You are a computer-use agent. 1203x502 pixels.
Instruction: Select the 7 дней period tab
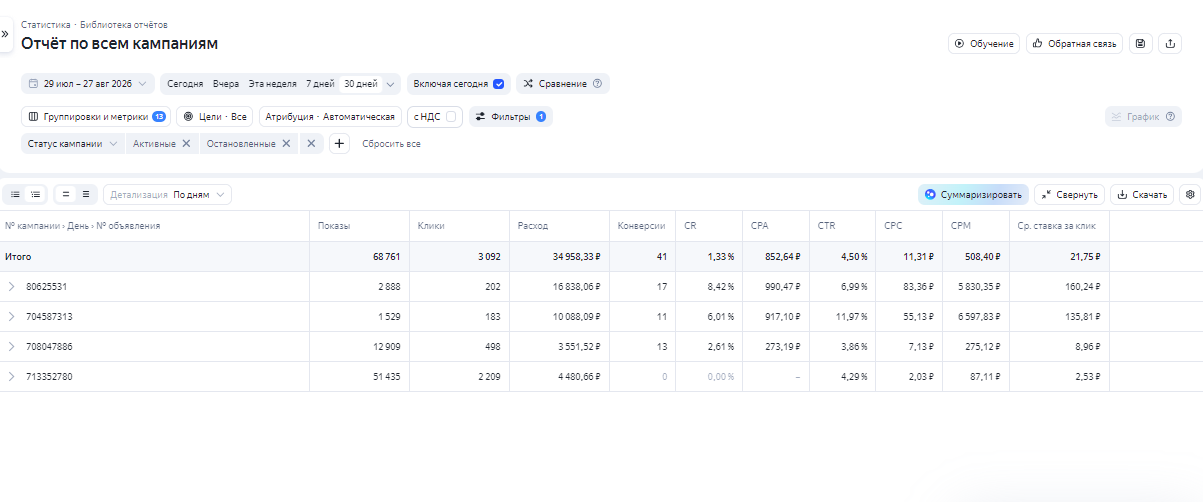[320, 84]
